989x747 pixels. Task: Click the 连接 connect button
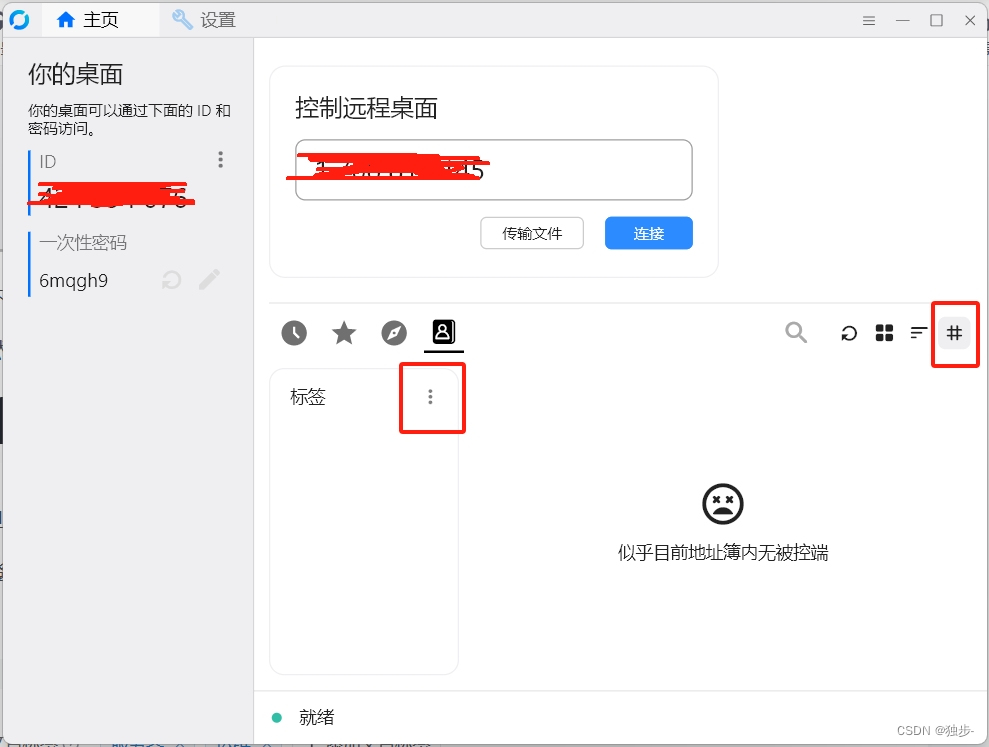click(x=648, y=233)
